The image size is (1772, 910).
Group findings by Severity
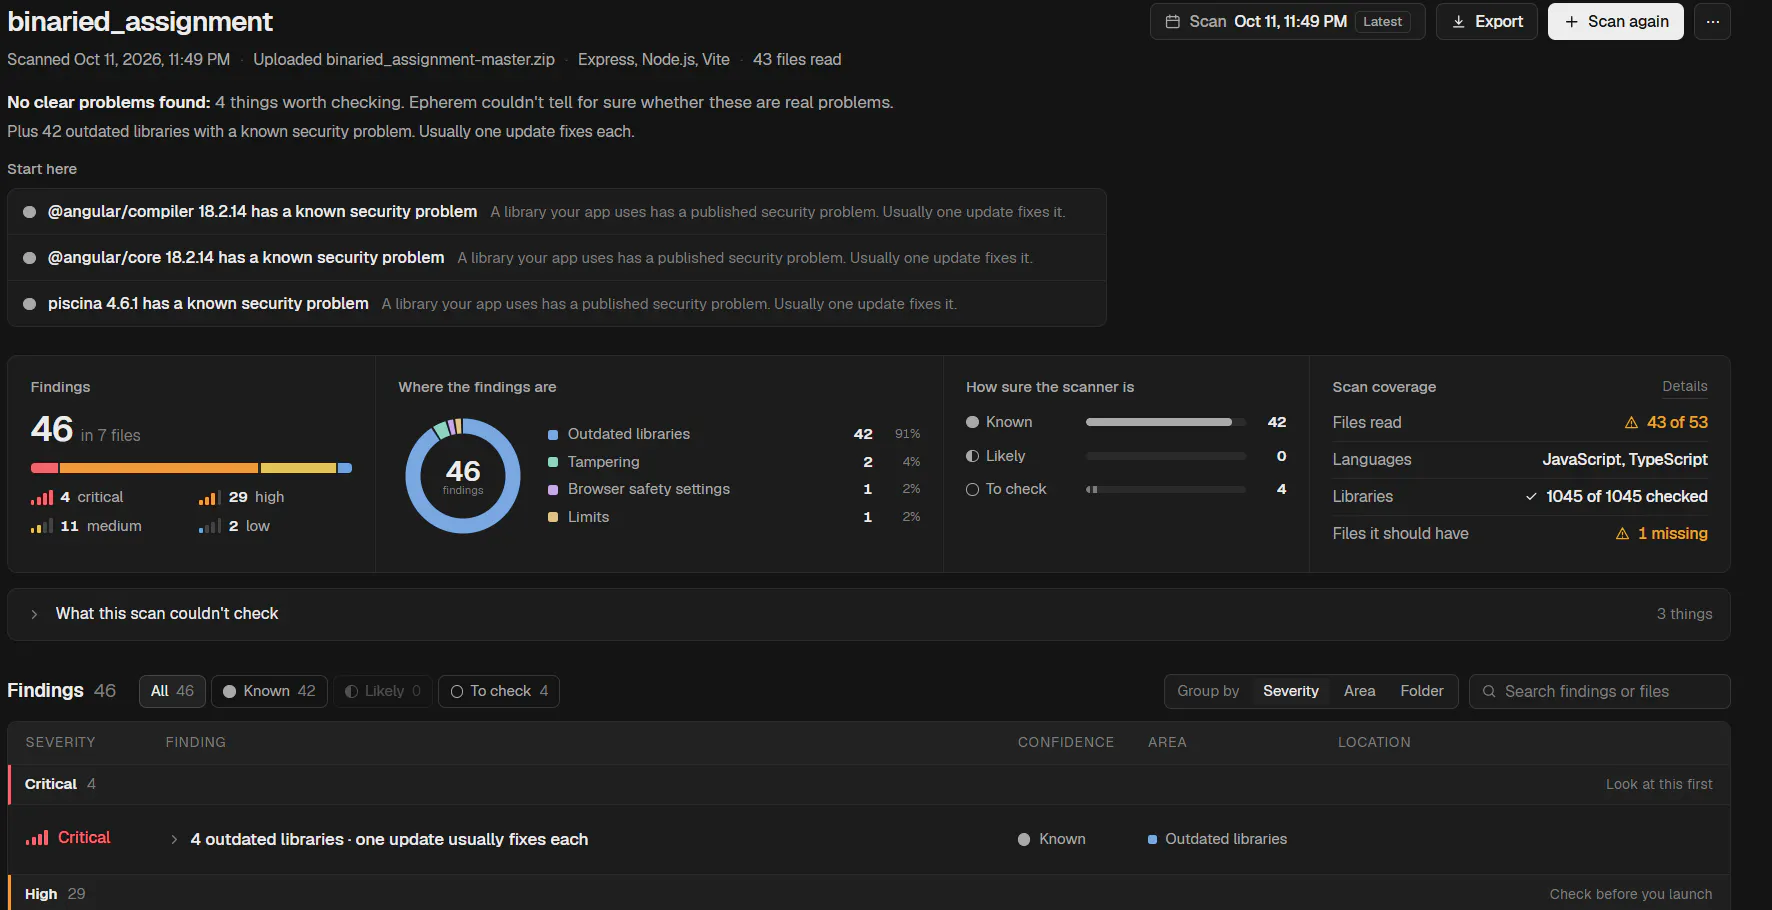pos(1290,691)
